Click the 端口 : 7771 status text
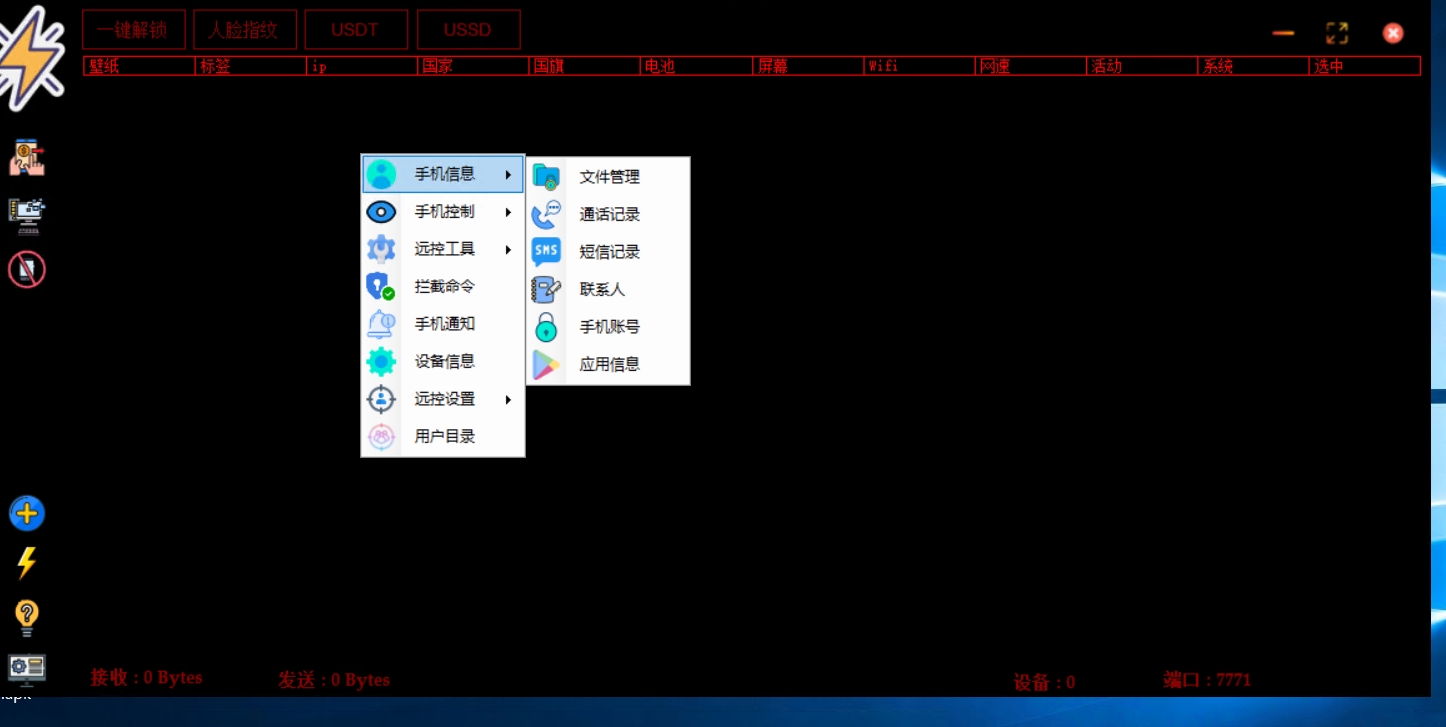Image resolution: width=1446 pixels, height=727 pixels. [1207, 680]
